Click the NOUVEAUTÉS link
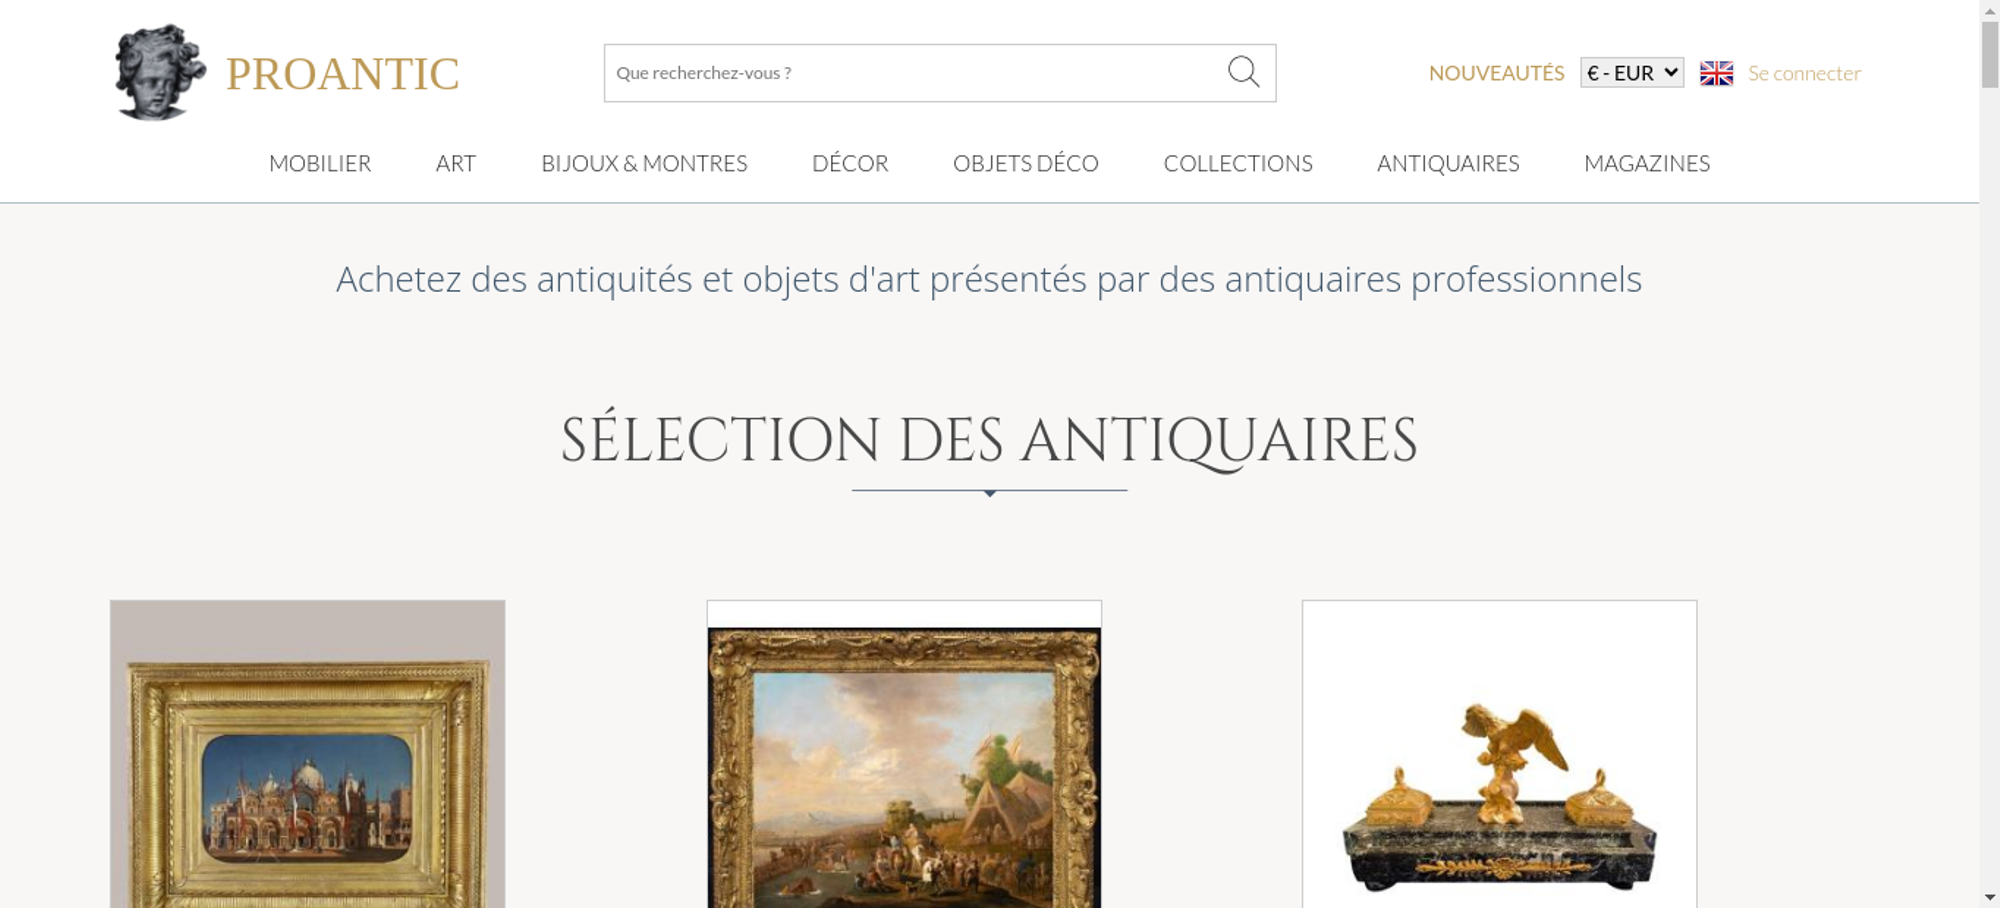The image size is (2000, 908). click(1496, 73)
